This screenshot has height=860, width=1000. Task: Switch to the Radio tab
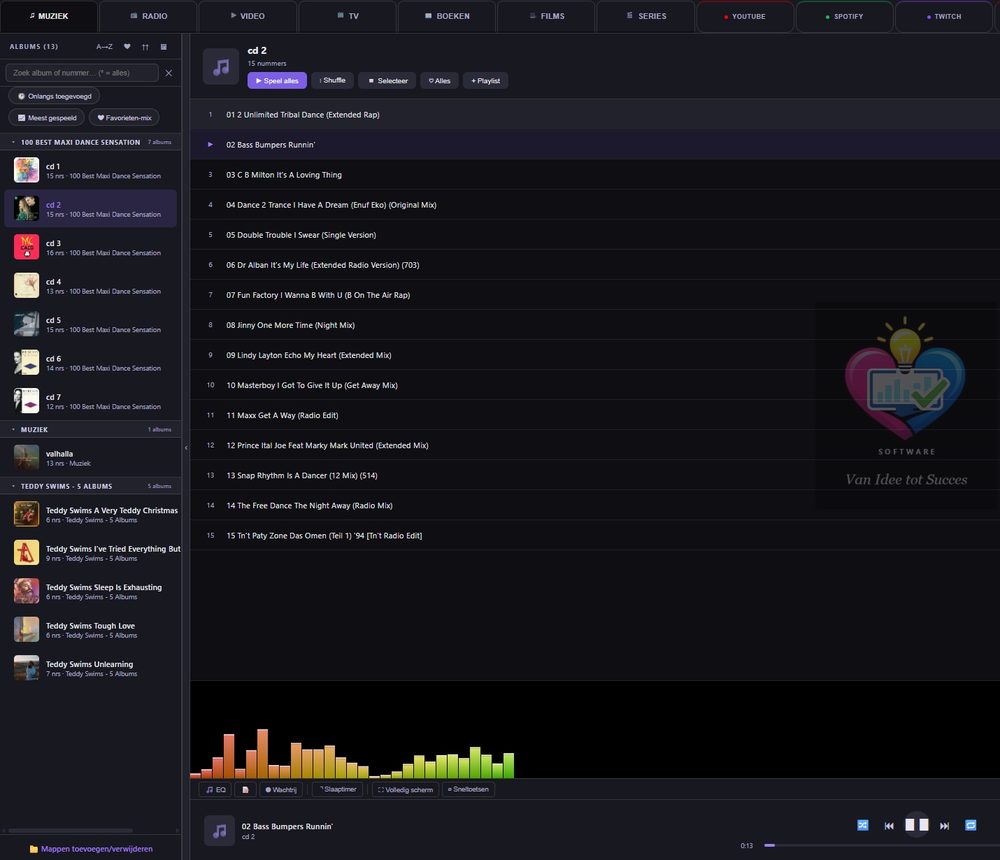point(148,16)
